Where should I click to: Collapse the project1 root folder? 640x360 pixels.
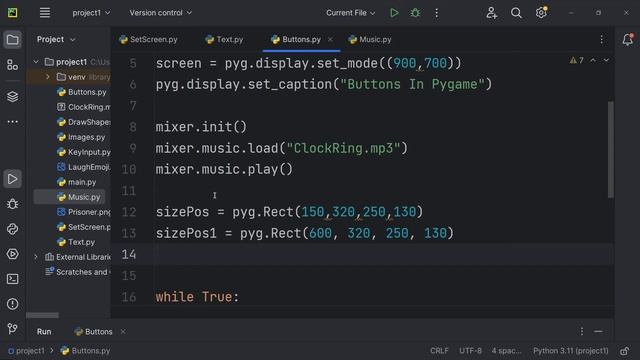point(36,62)
